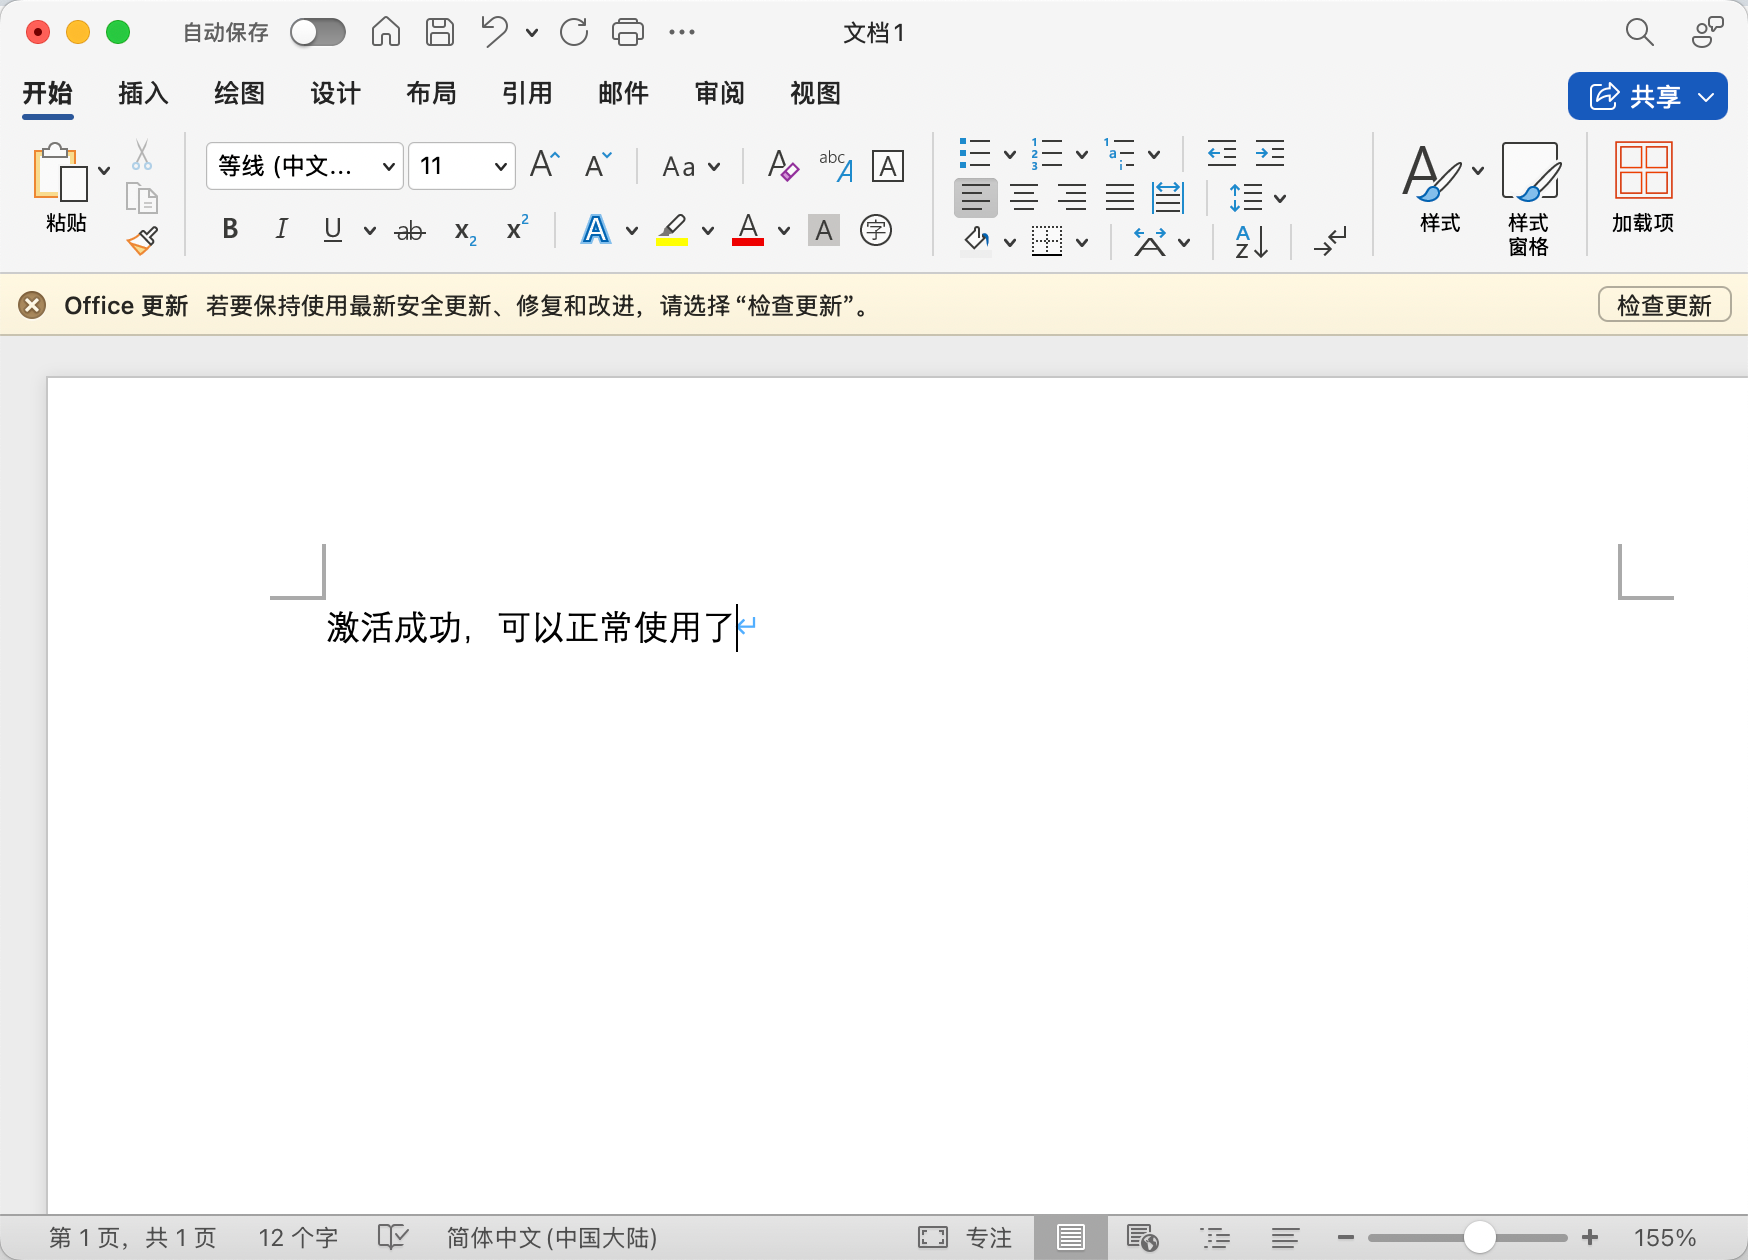The width and height of the screenshot is (1748, 1260).
Task: Switch to the 插入 tab
Action: [143, 93]
